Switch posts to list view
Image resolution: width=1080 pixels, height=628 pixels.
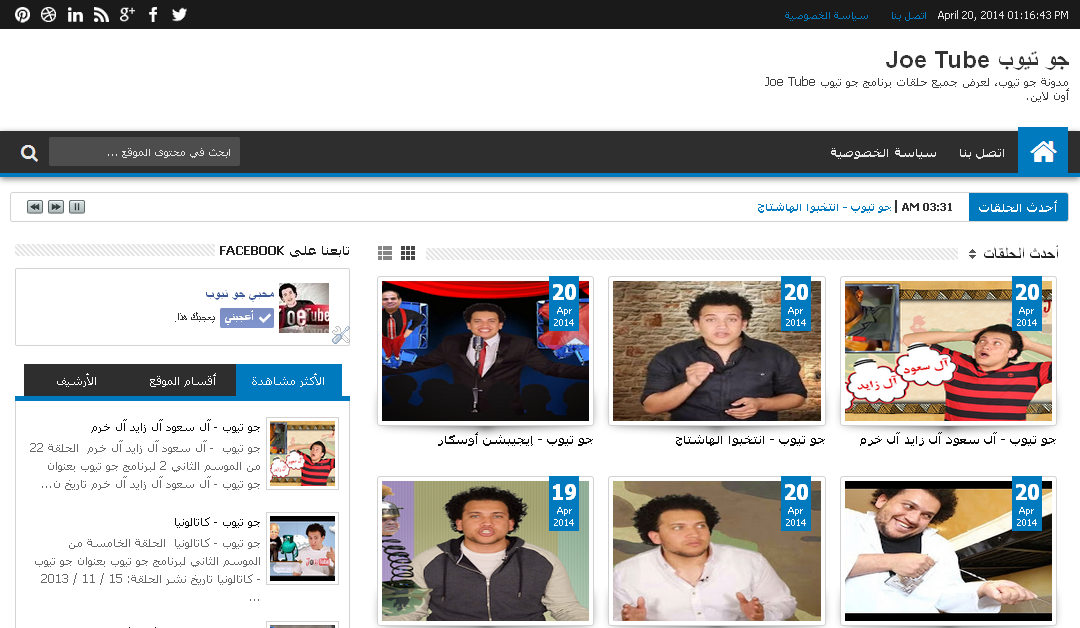(385, 253)
